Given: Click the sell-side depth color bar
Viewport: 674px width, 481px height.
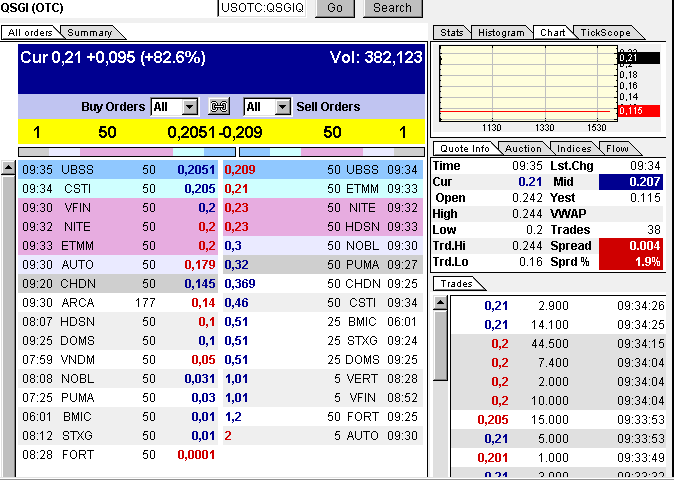Looking at the screenshot, I should click(x=332, y=151).
